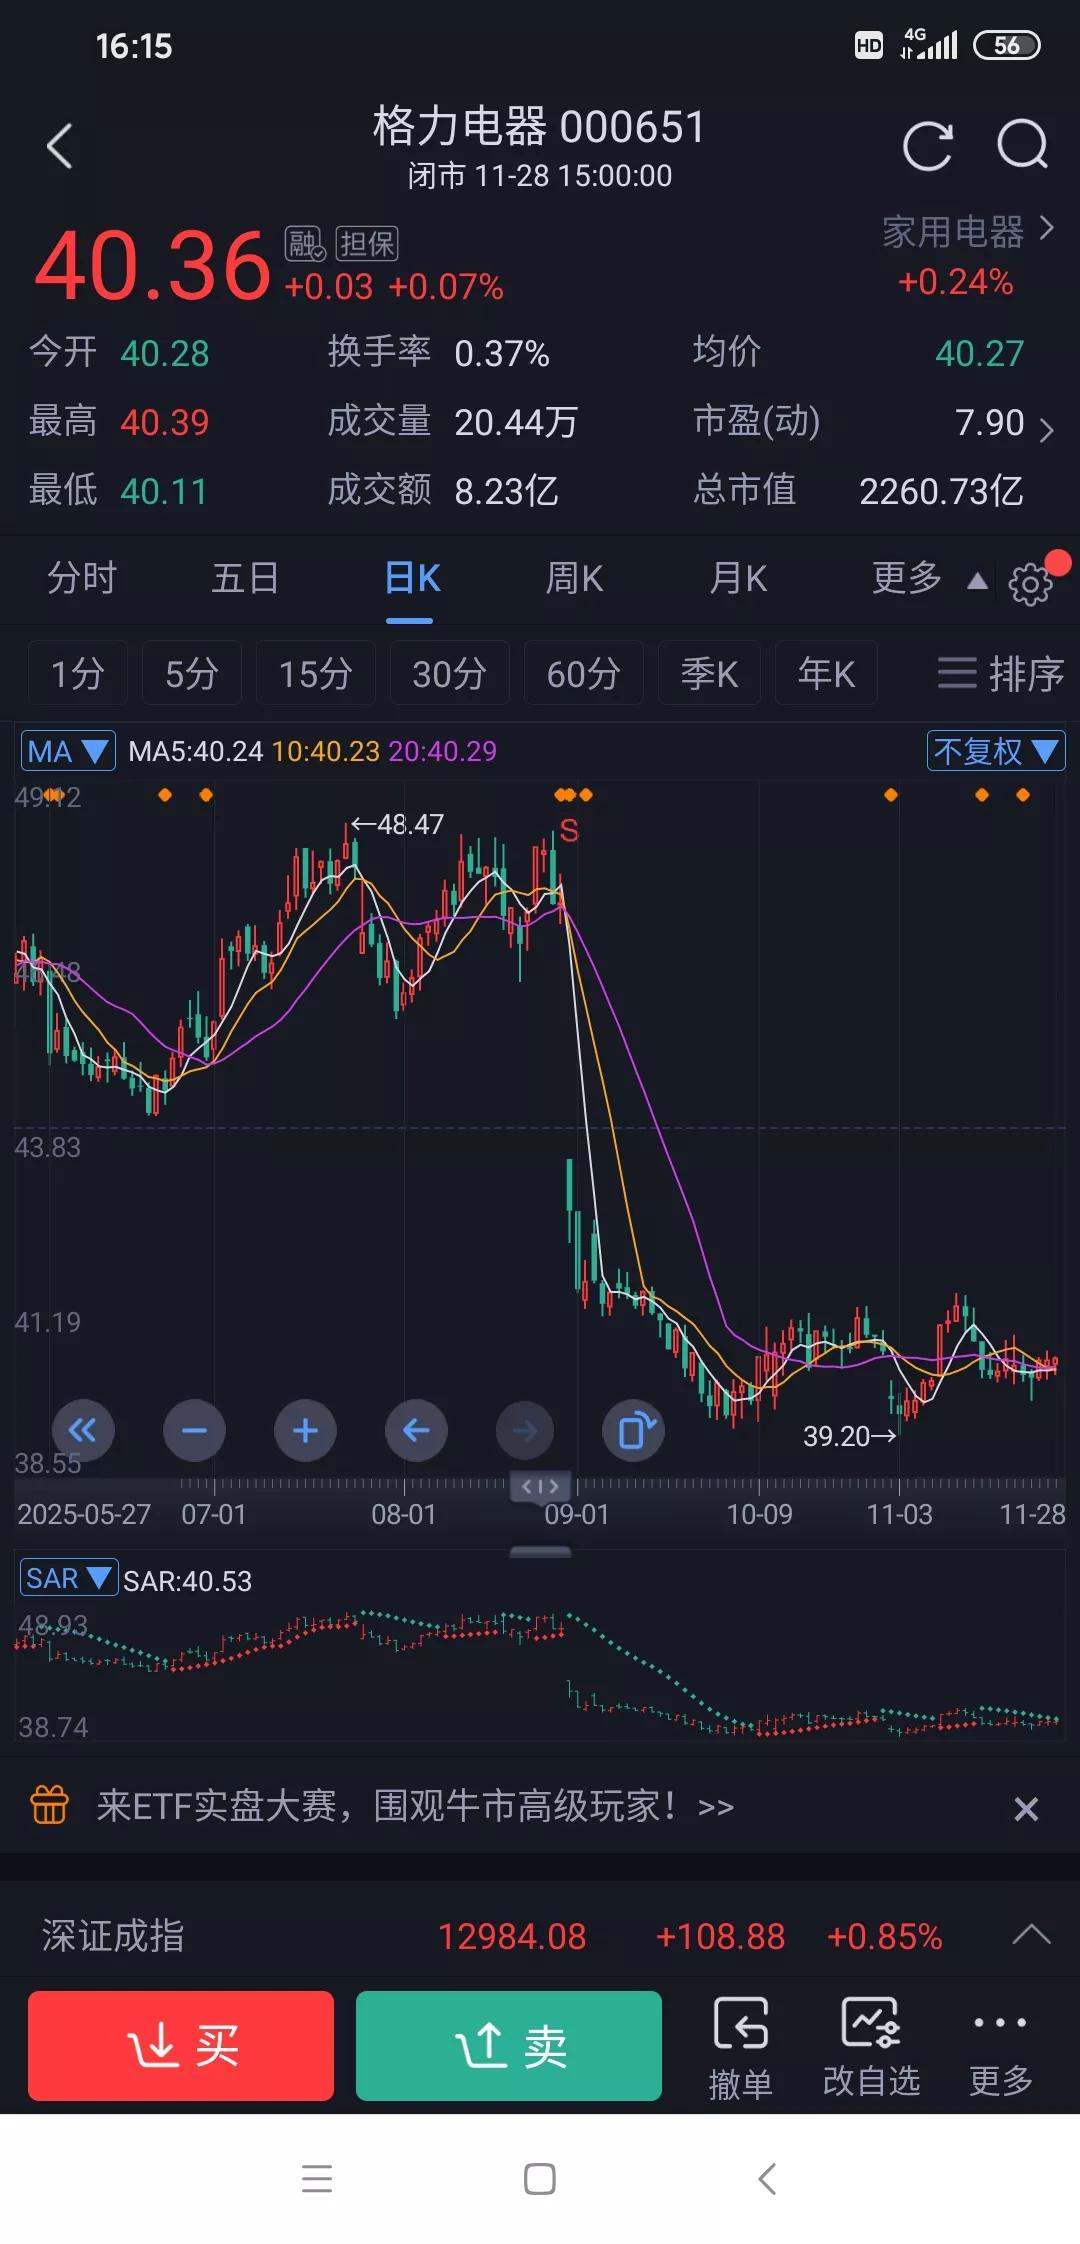
Task: Tap the 融 margin trading badge
Action: point(305,244)
